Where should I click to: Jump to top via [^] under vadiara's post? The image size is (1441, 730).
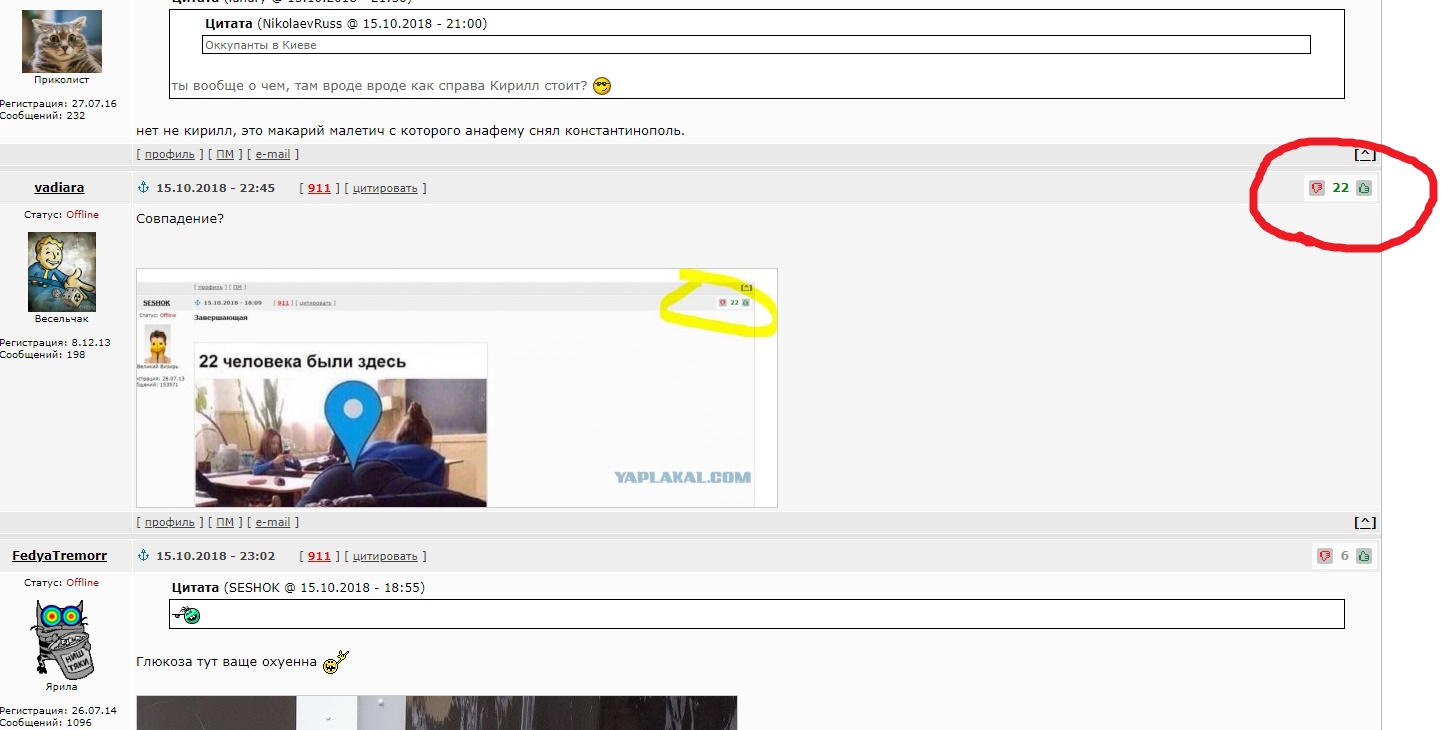[1365, 522]
